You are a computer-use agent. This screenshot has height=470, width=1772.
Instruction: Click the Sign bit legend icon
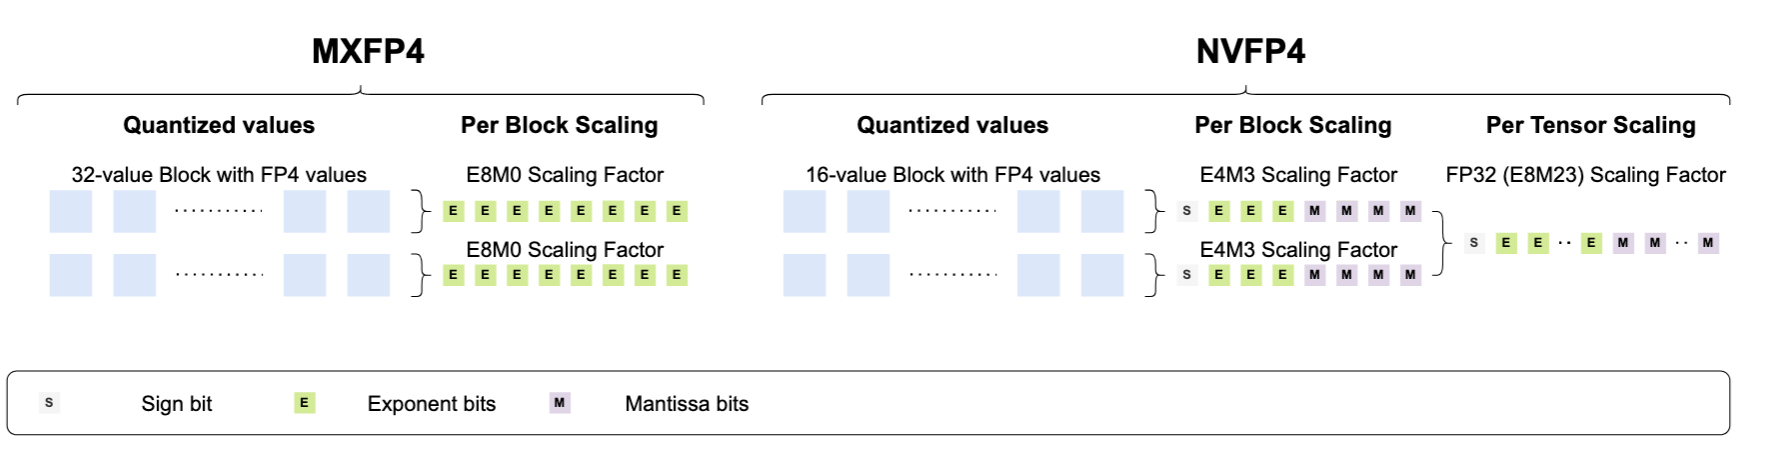pos(49,403)
